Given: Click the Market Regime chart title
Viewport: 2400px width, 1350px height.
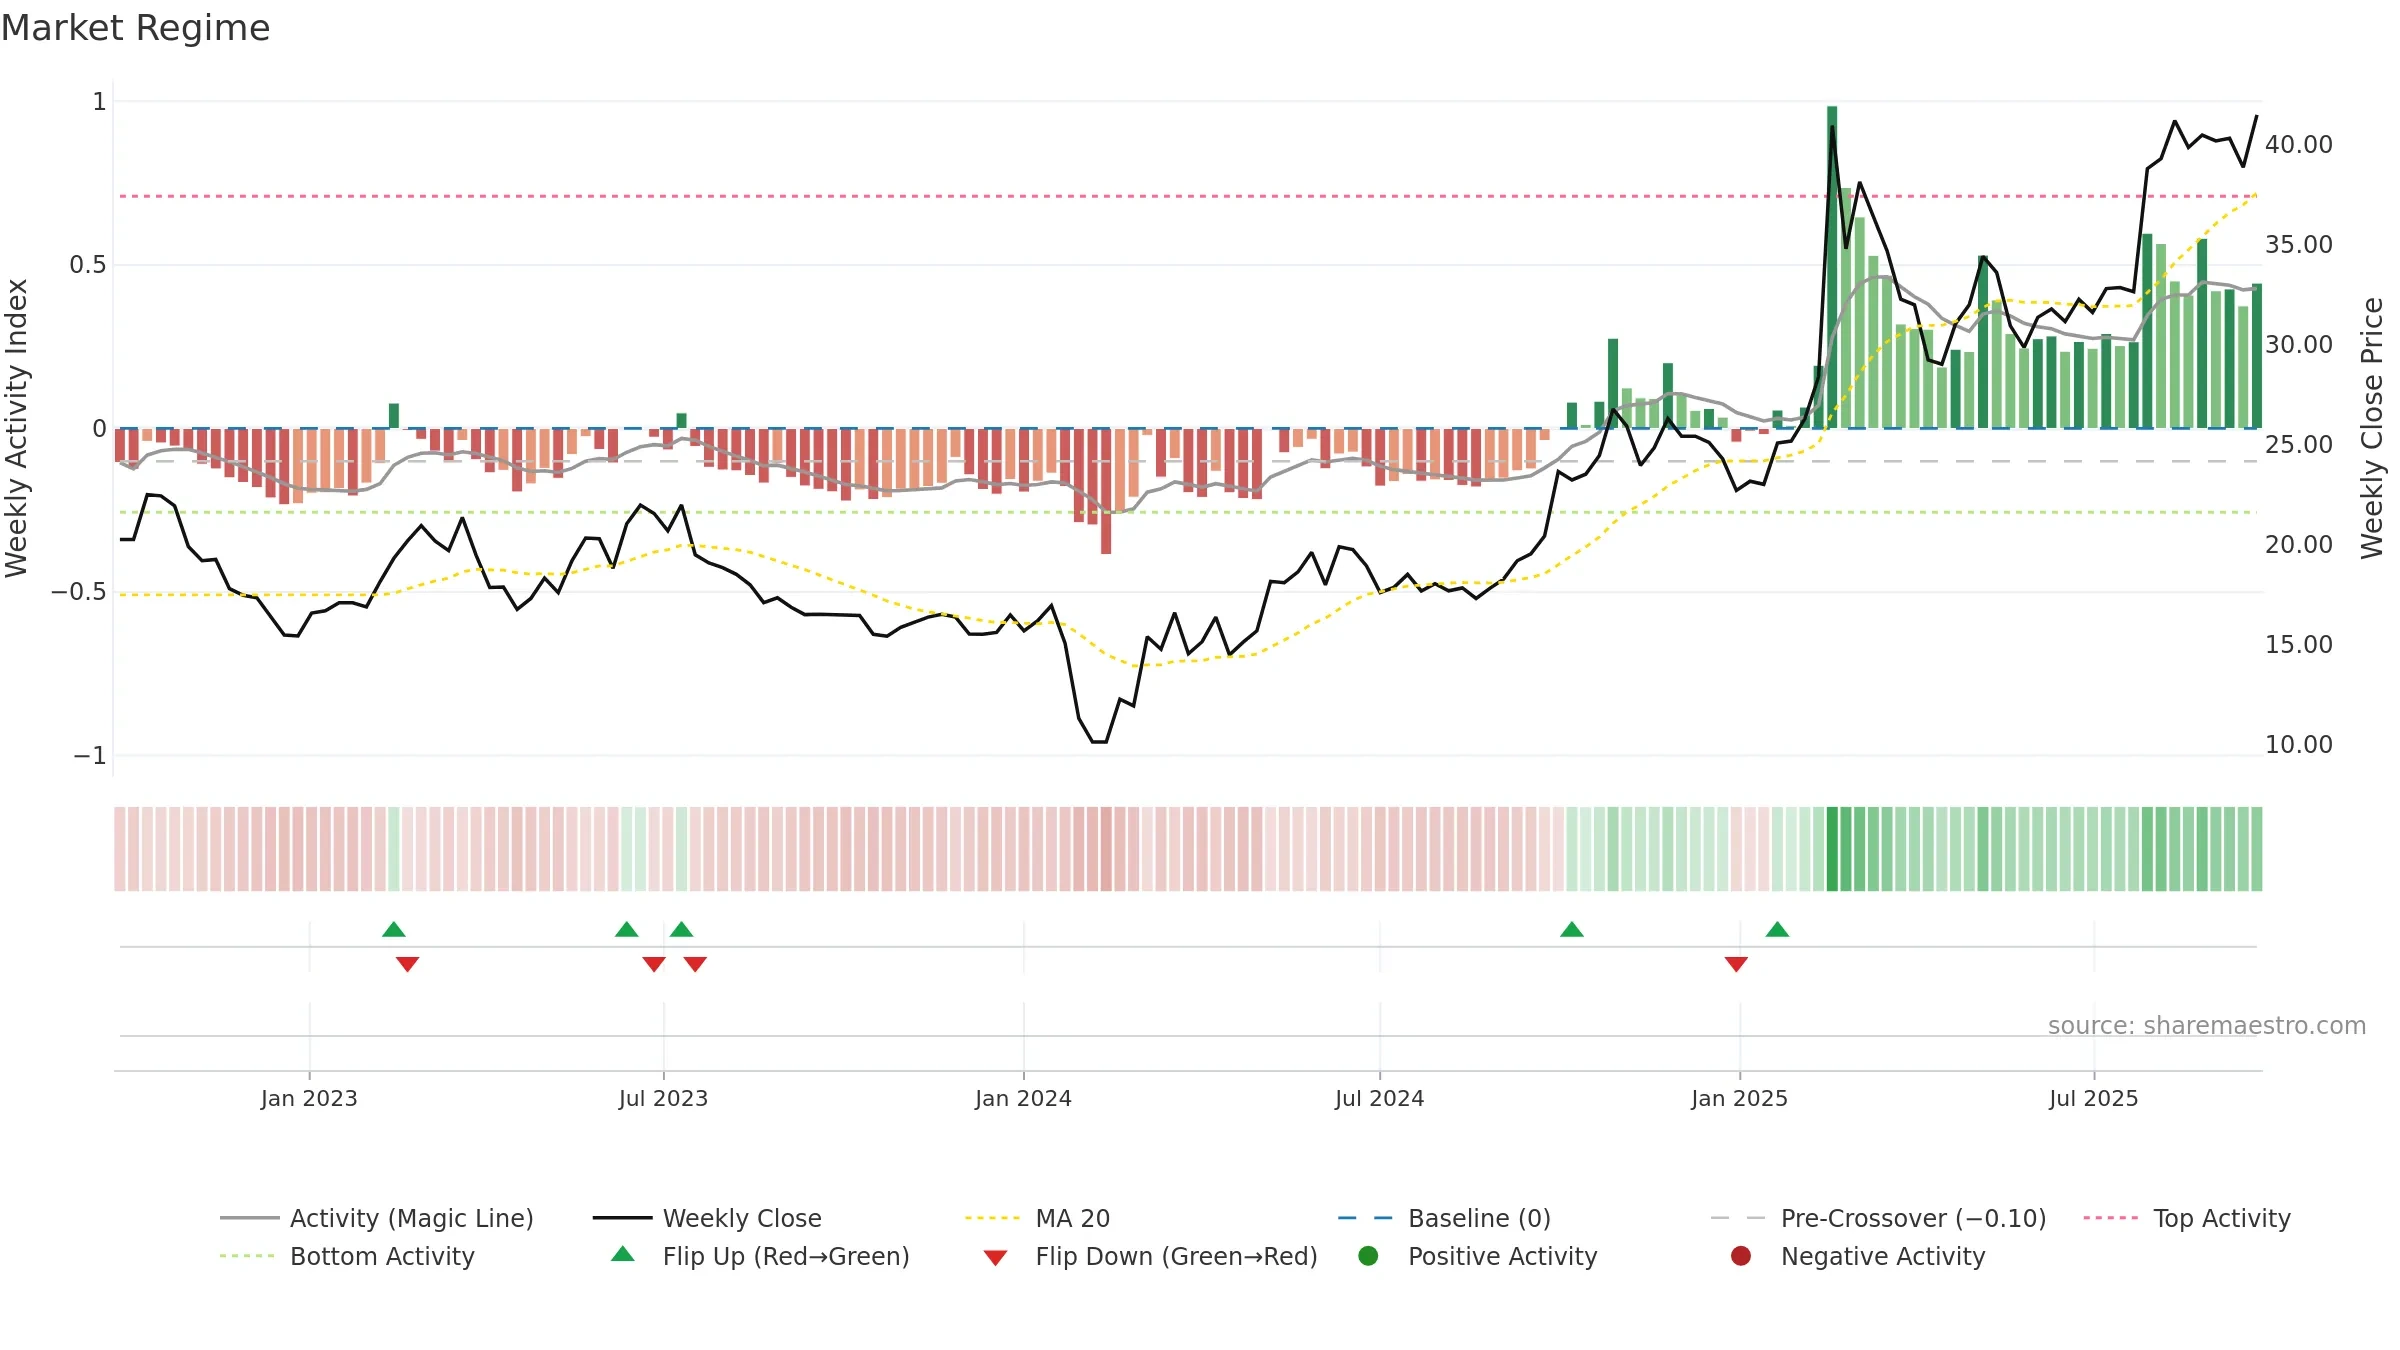Looking at the screenshot, I should click(135, 28).
